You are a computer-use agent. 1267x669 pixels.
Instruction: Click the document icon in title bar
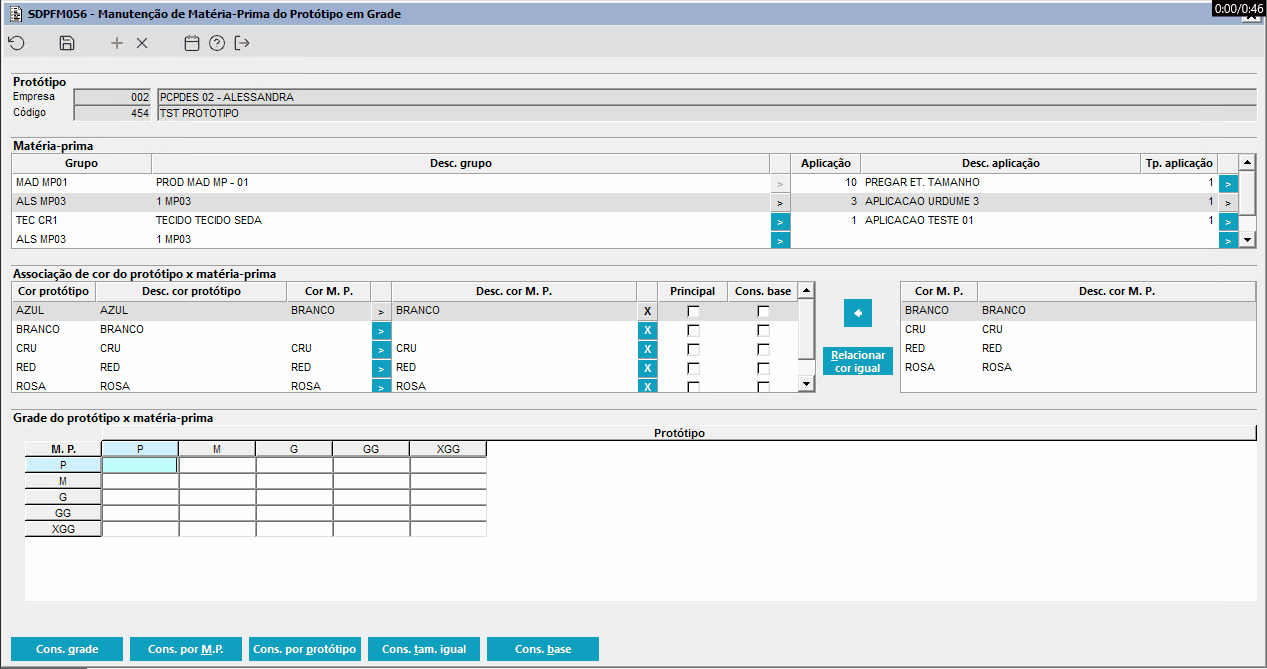coord(15,12)
